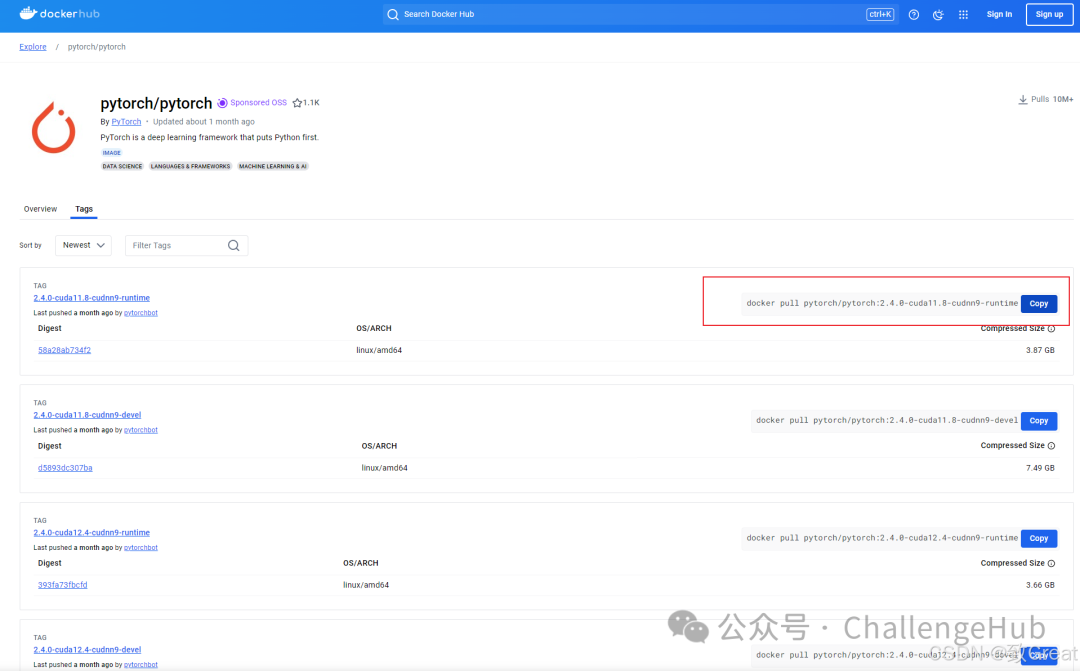
Task: Click info icon beside Compressed Size for cuda11.8-devel
Action: click(1051, 446)
